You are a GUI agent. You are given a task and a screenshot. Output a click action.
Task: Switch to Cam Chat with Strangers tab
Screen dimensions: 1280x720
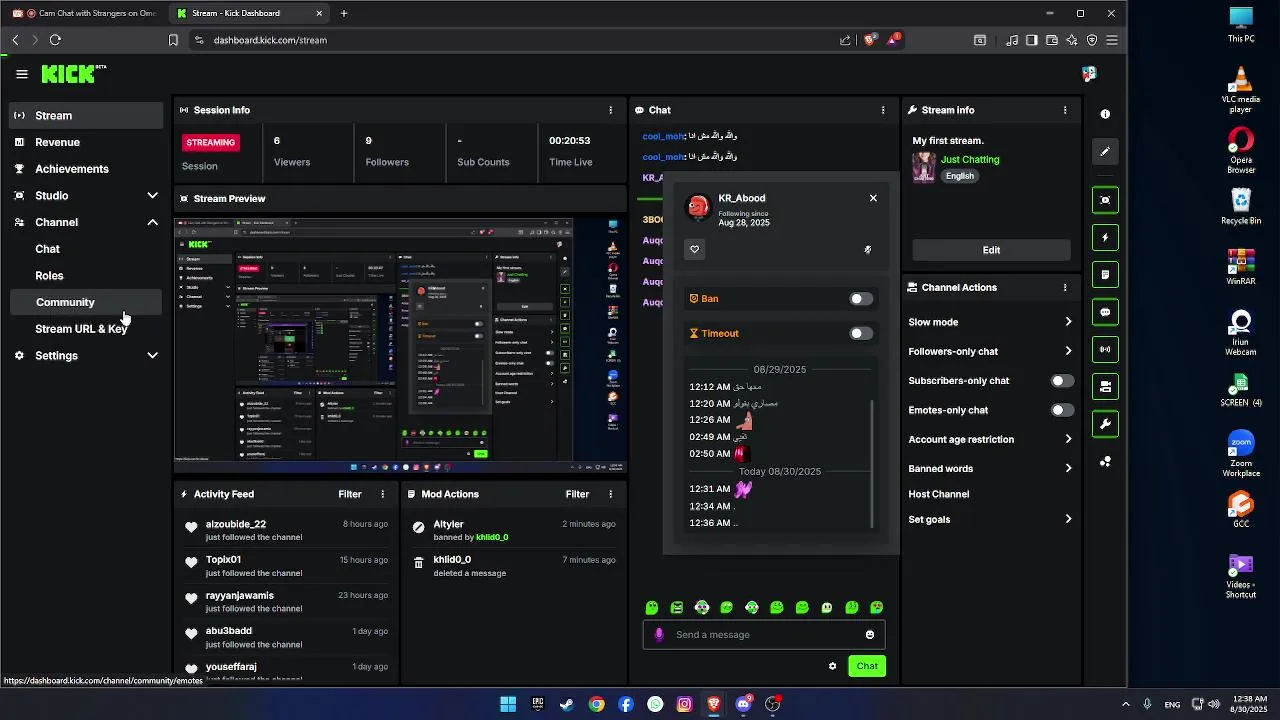pyautogui.click(x=84, y=13)
